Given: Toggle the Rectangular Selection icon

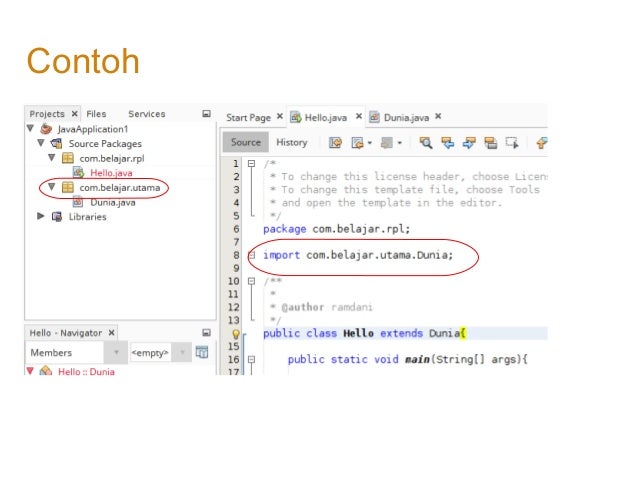Looking at the screenshot, I should pyautogui.click(x=512, y=143).
